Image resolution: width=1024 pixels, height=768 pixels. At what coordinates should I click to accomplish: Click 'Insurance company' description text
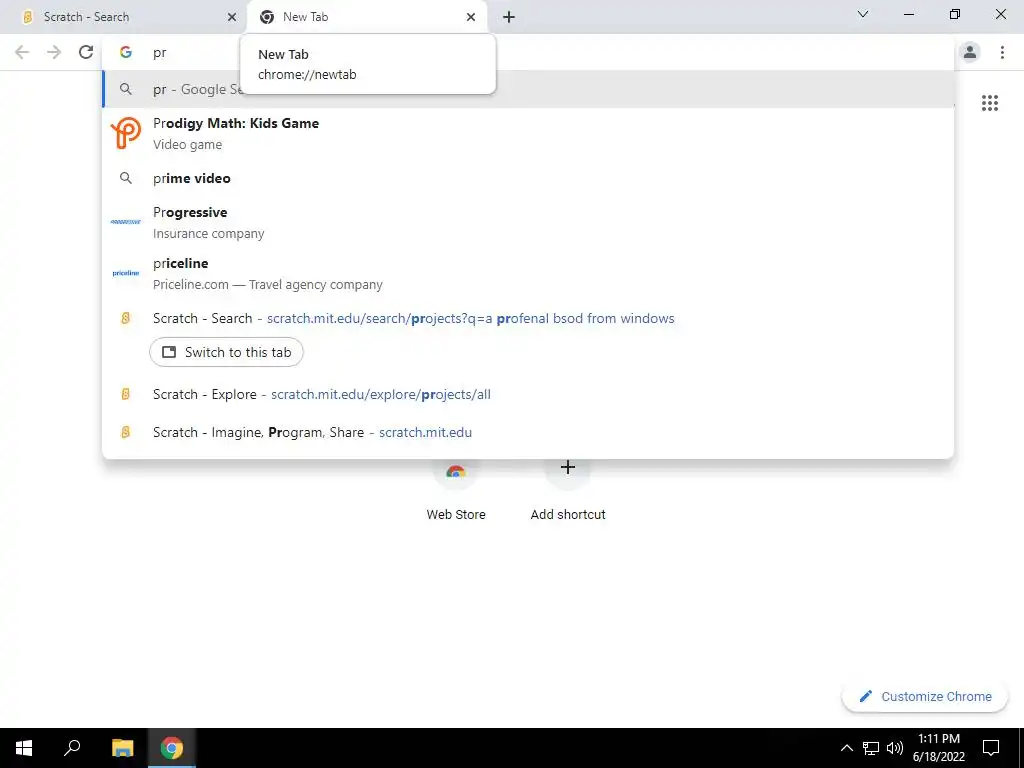point(208,233)
